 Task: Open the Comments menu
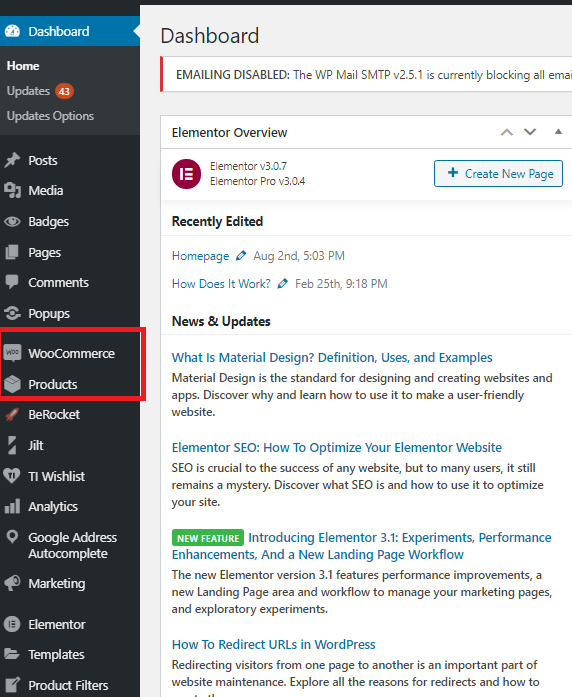coord(70,282)
